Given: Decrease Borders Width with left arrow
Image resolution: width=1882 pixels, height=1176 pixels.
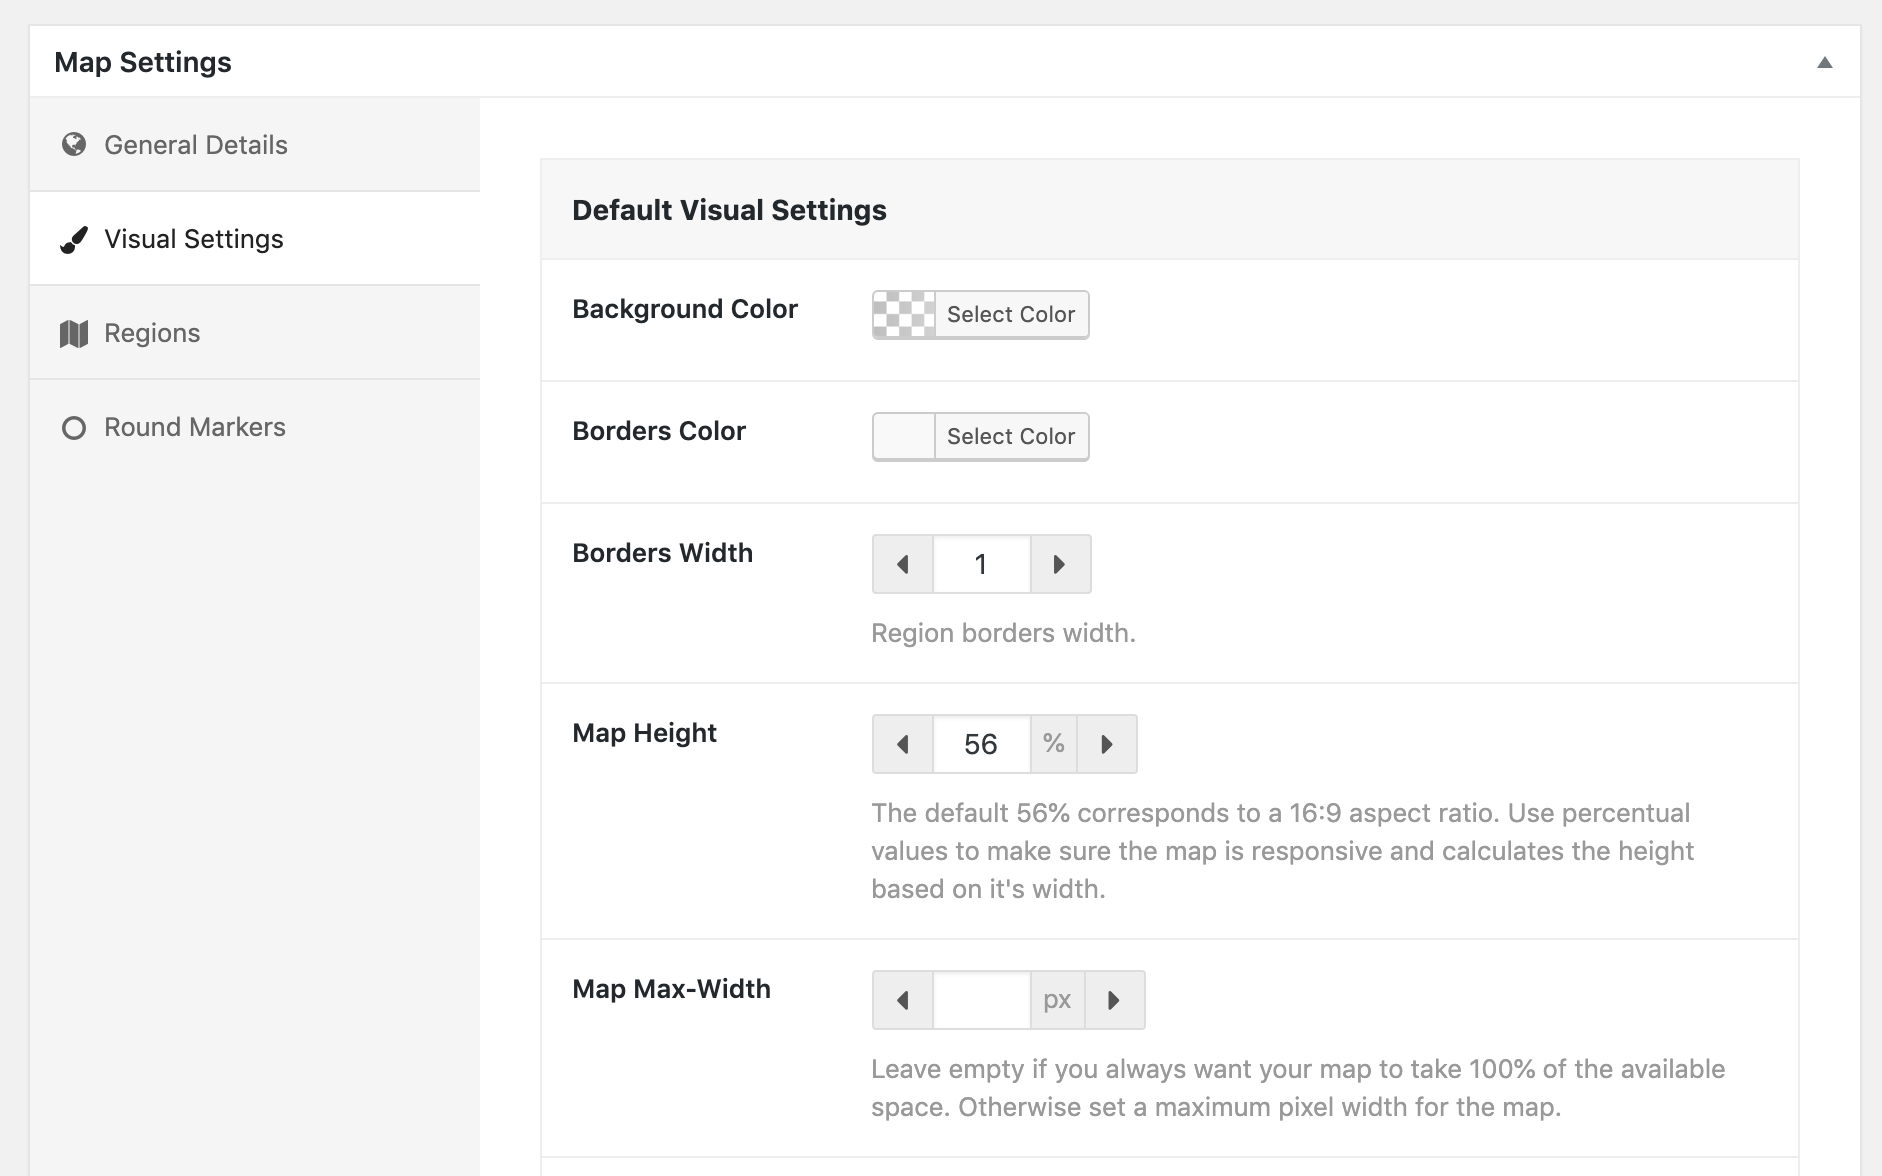Looking at the screenshot, I should click(903, 564).
